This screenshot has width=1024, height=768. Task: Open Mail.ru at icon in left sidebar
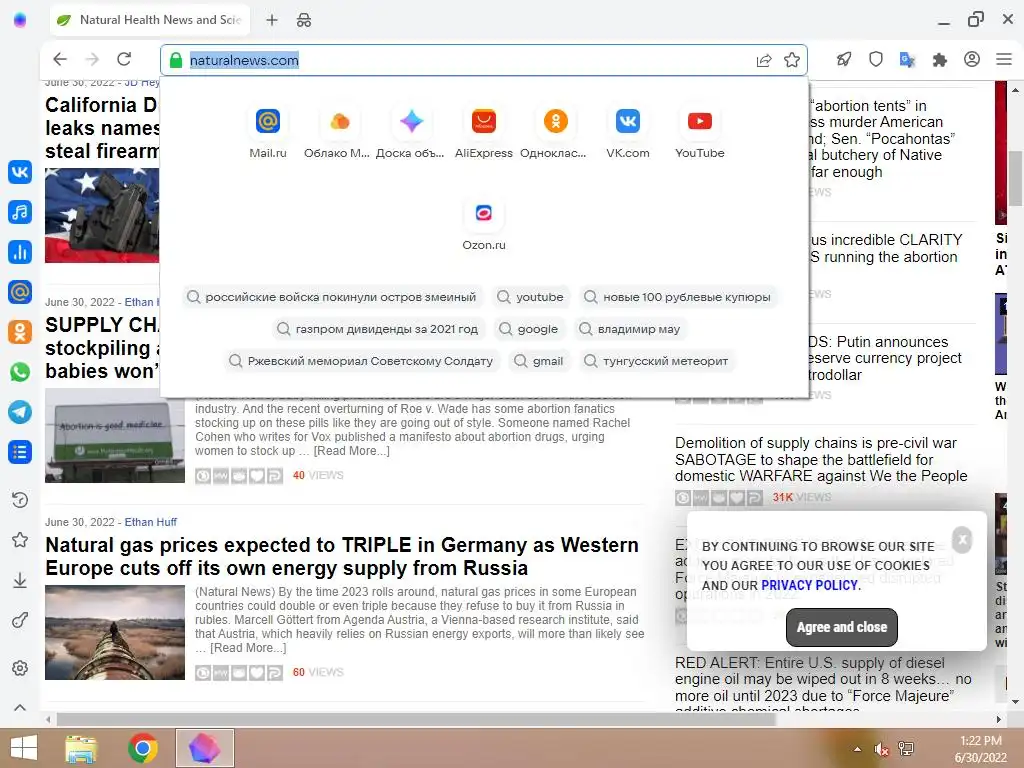point(20,291)
